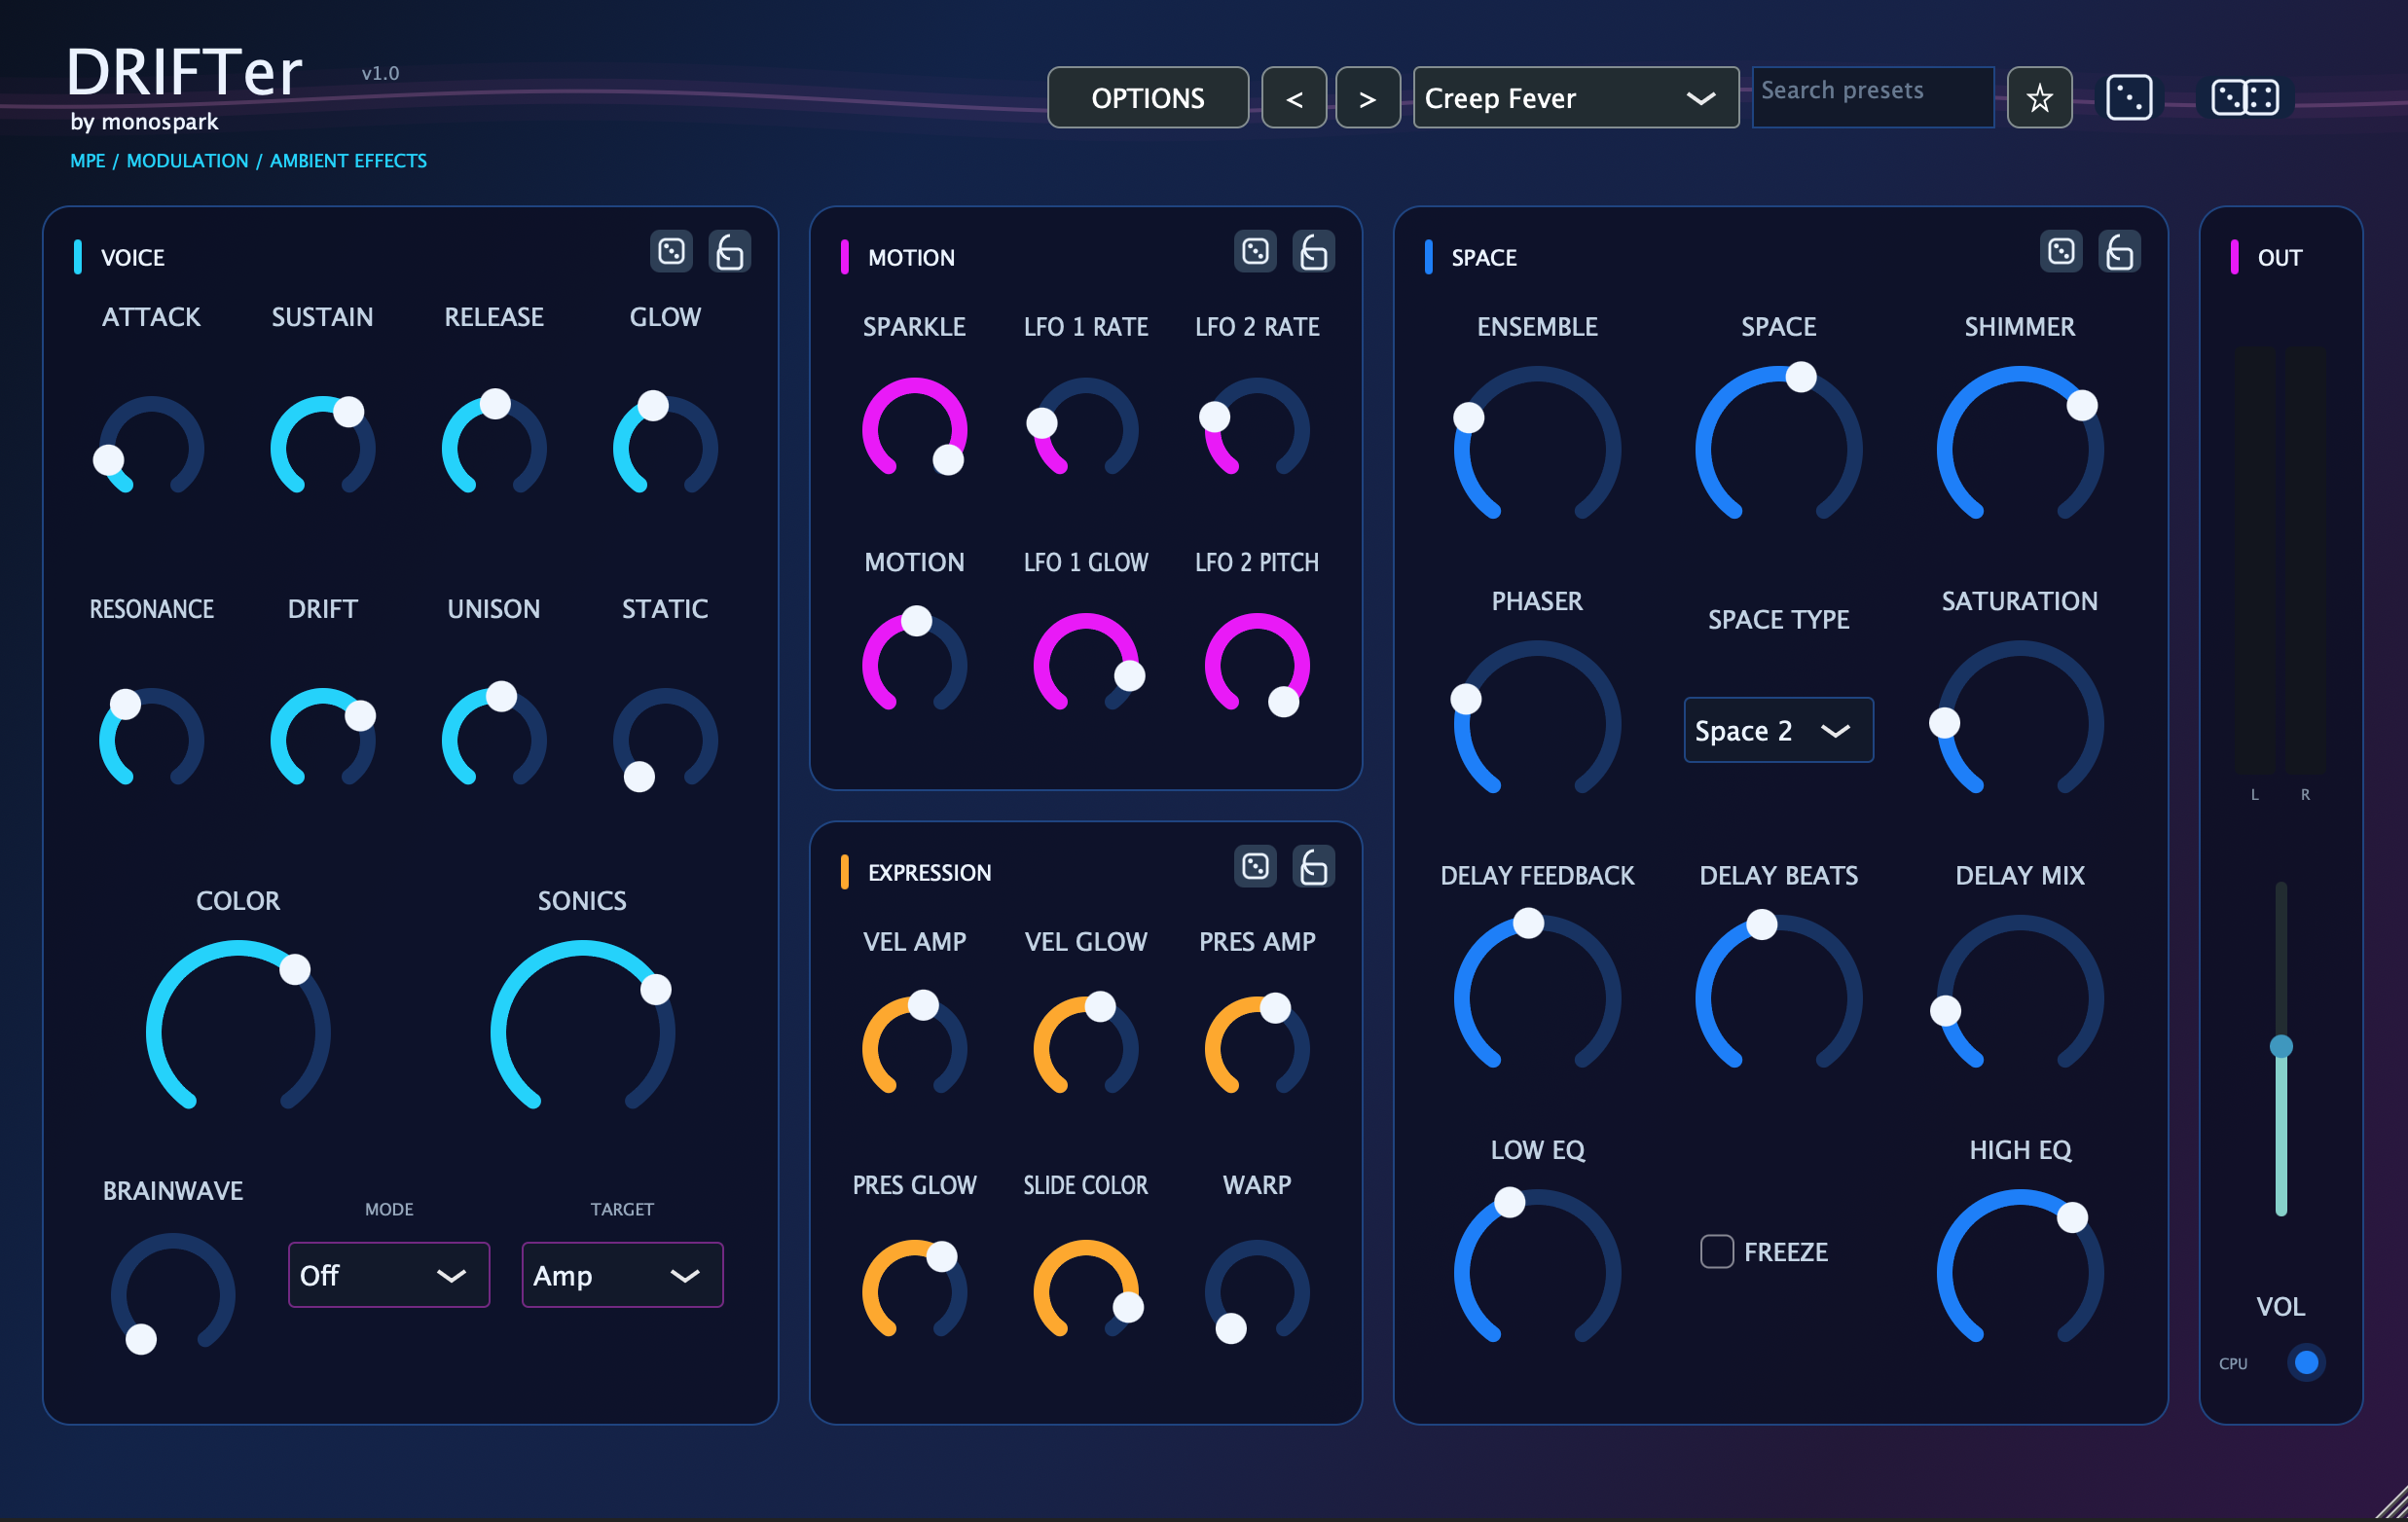Click the double dice randomize icon in header

[2245, 98]
